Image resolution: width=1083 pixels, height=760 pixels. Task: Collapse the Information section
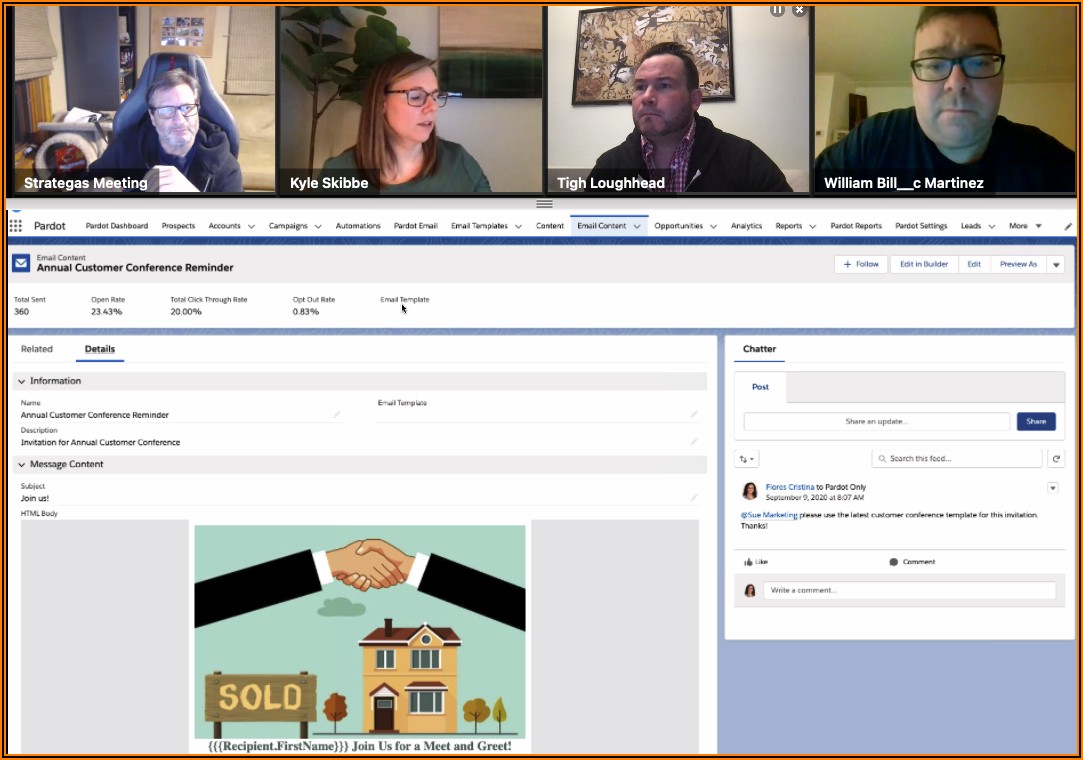pos(22,381)
